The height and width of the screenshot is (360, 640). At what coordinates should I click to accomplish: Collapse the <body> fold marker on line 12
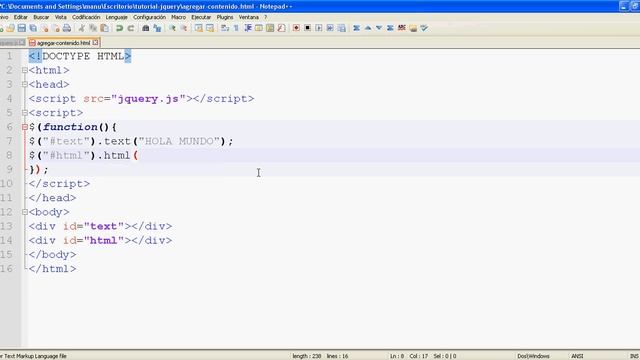point(24,212)
